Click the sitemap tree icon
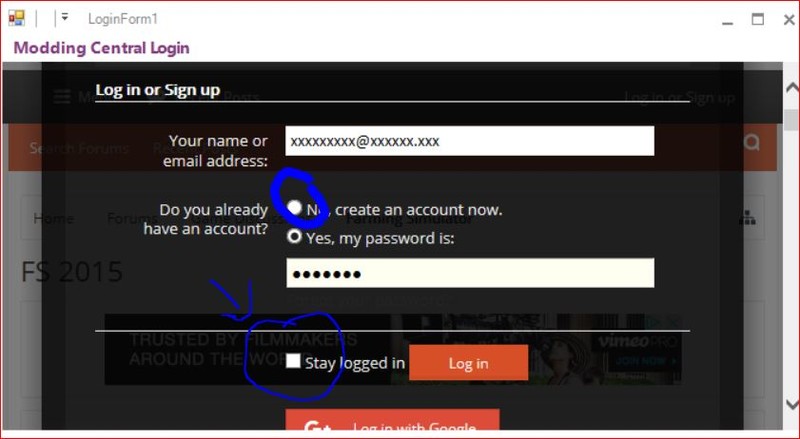Viewport: 800px width, 439px height. (747, 218)
